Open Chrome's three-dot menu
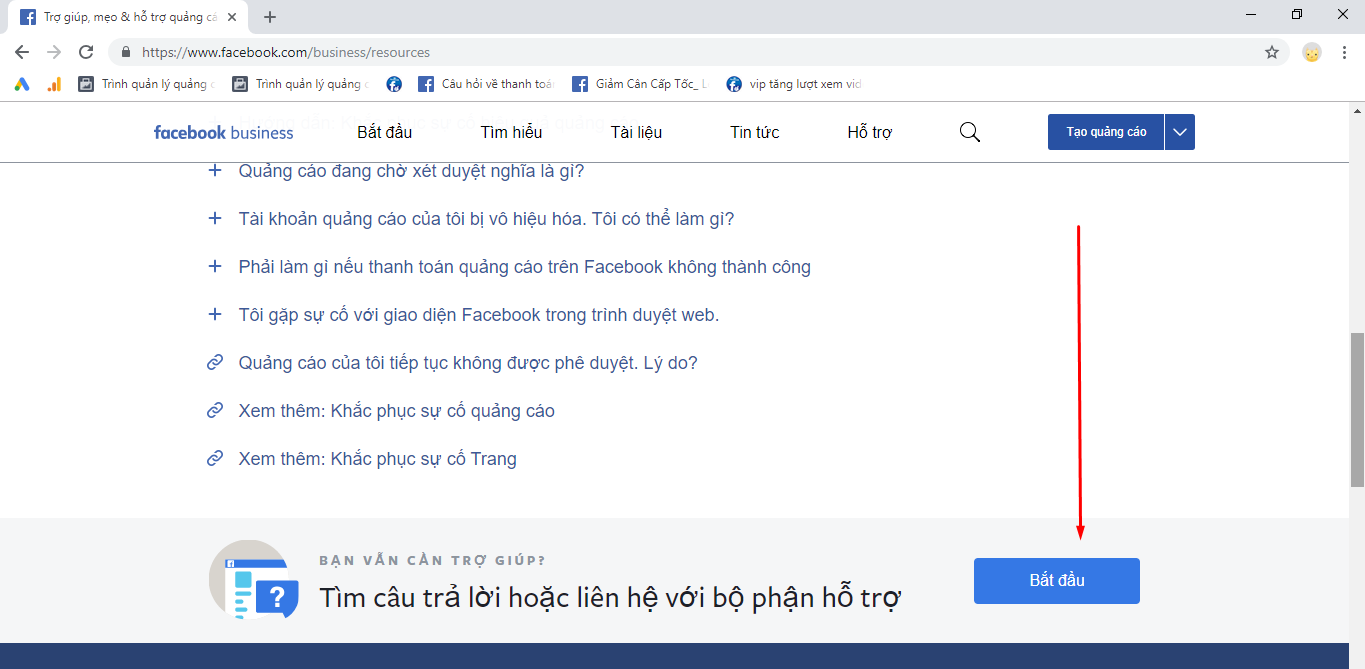1365x669 pixels. pos(1344,52)
